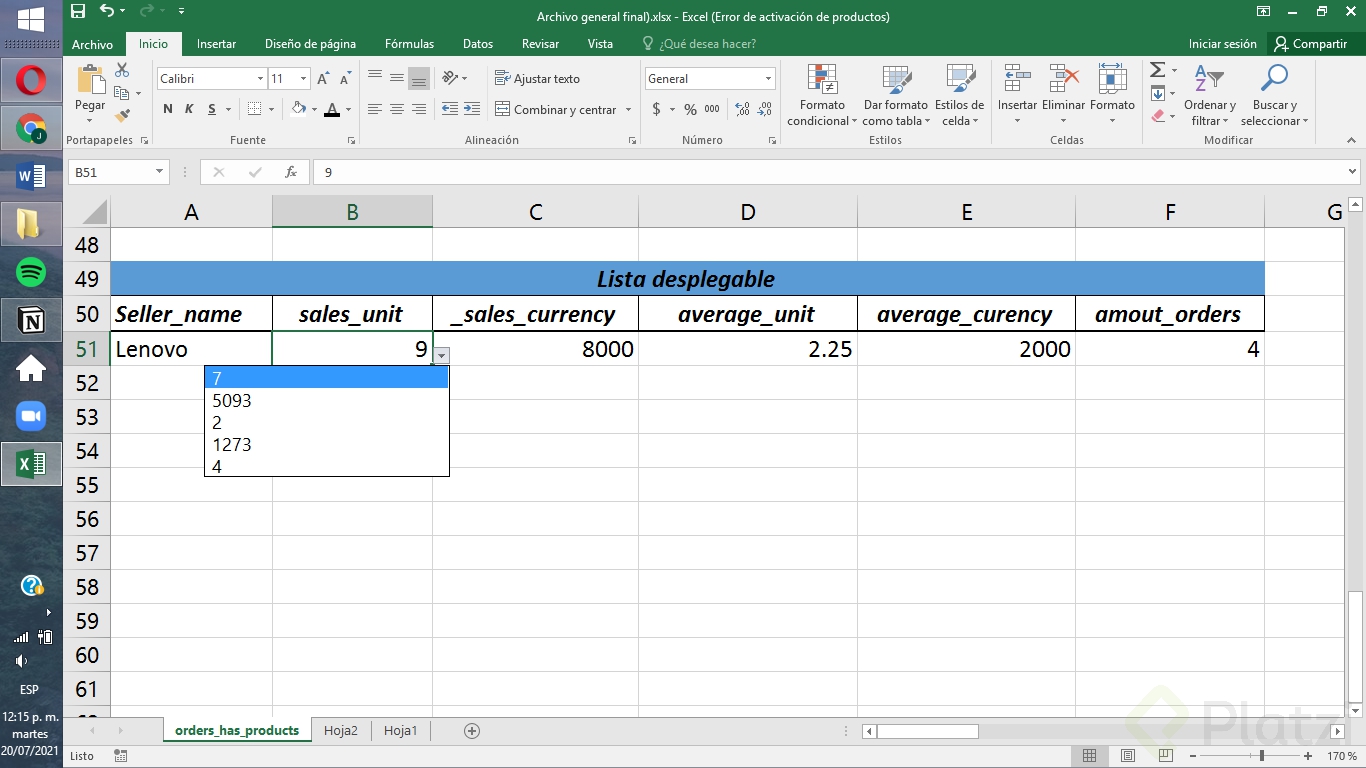Click cell with value 8000
1366x768 pixels.
[x=535, y=349]
